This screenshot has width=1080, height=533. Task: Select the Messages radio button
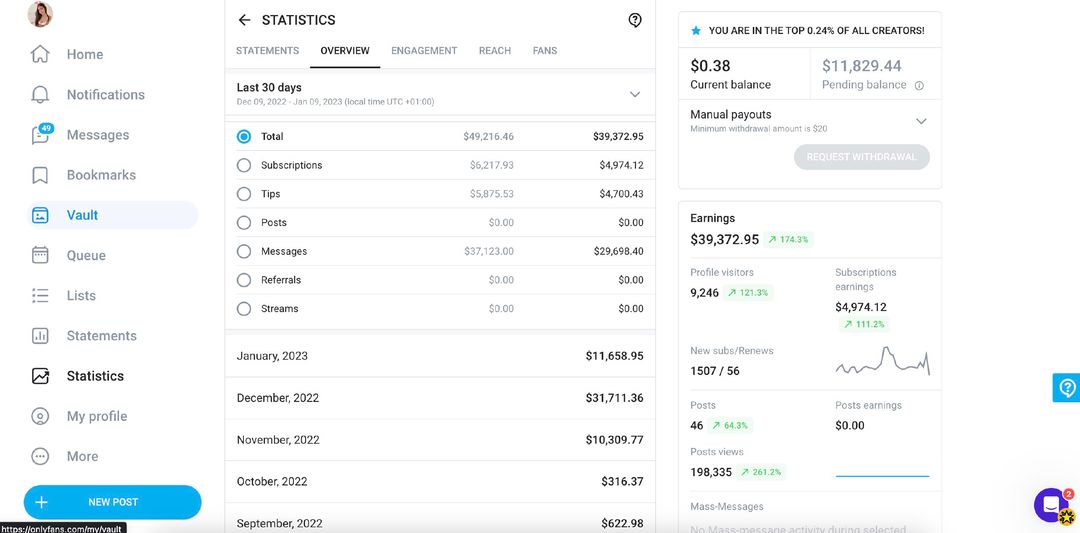(x=244, y=251)
